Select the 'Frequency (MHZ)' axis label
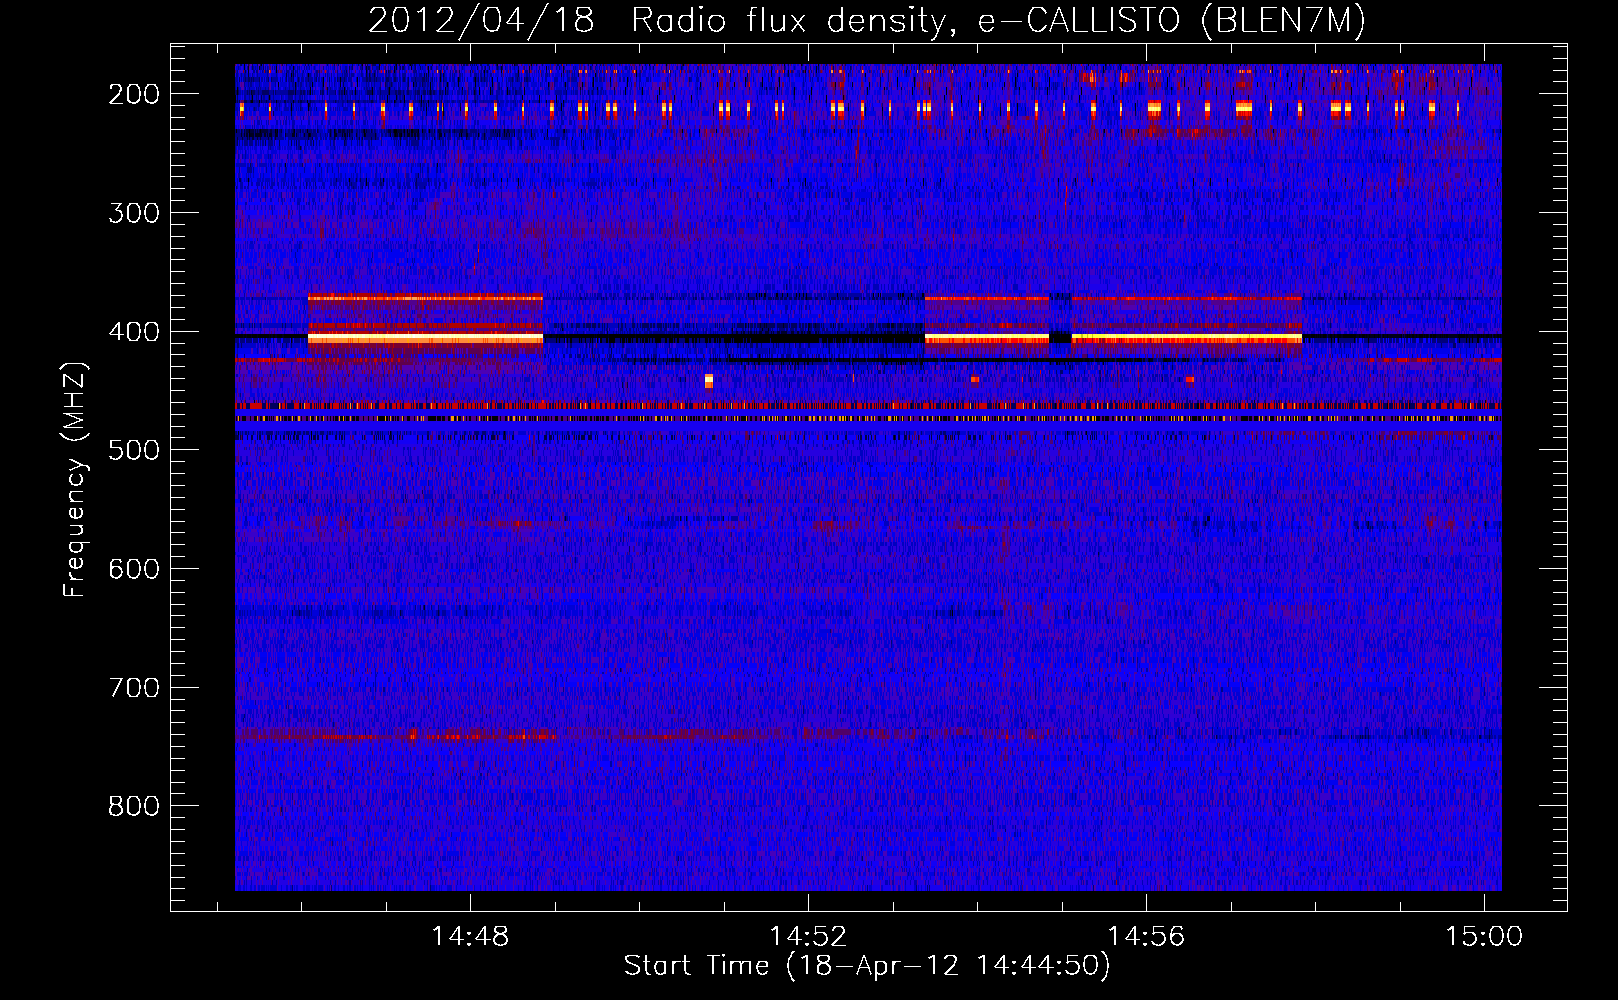Viewport: 1618px width, 1000px height. (75, 479)
